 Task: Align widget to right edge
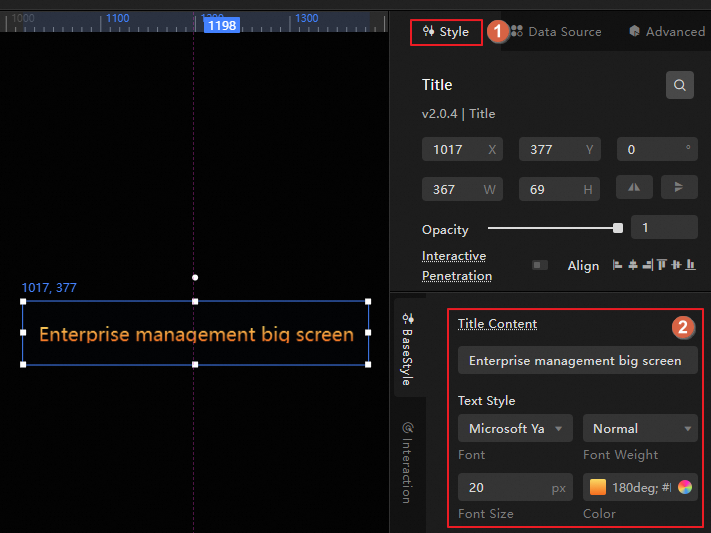click(x=648, y=264)
